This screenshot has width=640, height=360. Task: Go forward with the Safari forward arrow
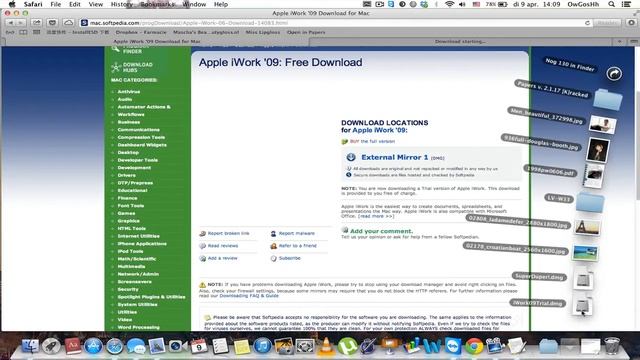pyautogui.click(x=20, y=23)
